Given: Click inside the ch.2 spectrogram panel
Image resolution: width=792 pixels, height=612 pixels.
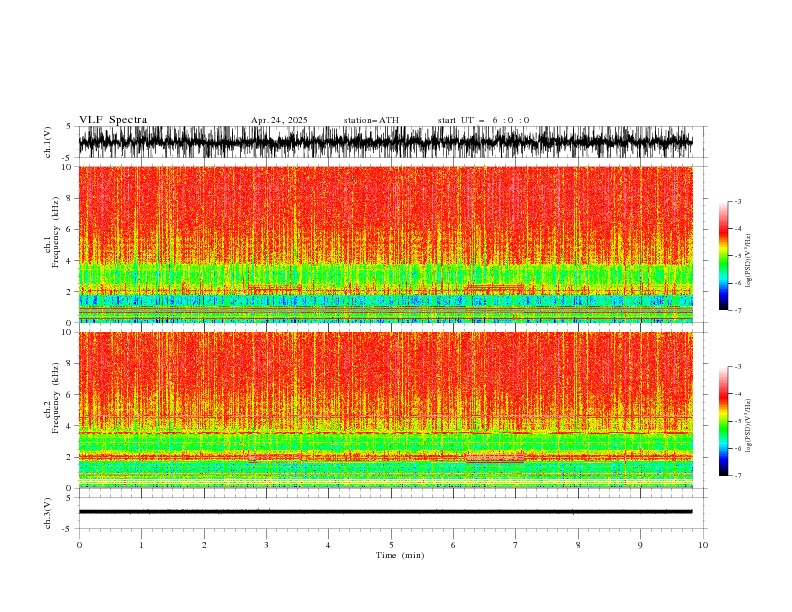Looking at the screenshot, I should coord(385,410).
